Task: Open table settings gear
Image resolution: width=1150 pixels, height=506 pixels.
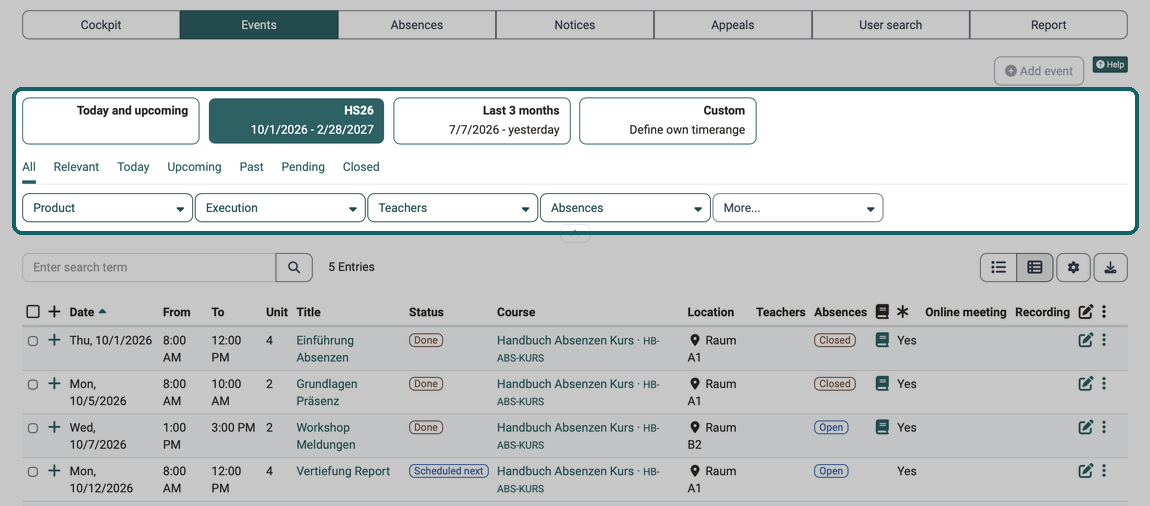Action: tap(1074, 268)
